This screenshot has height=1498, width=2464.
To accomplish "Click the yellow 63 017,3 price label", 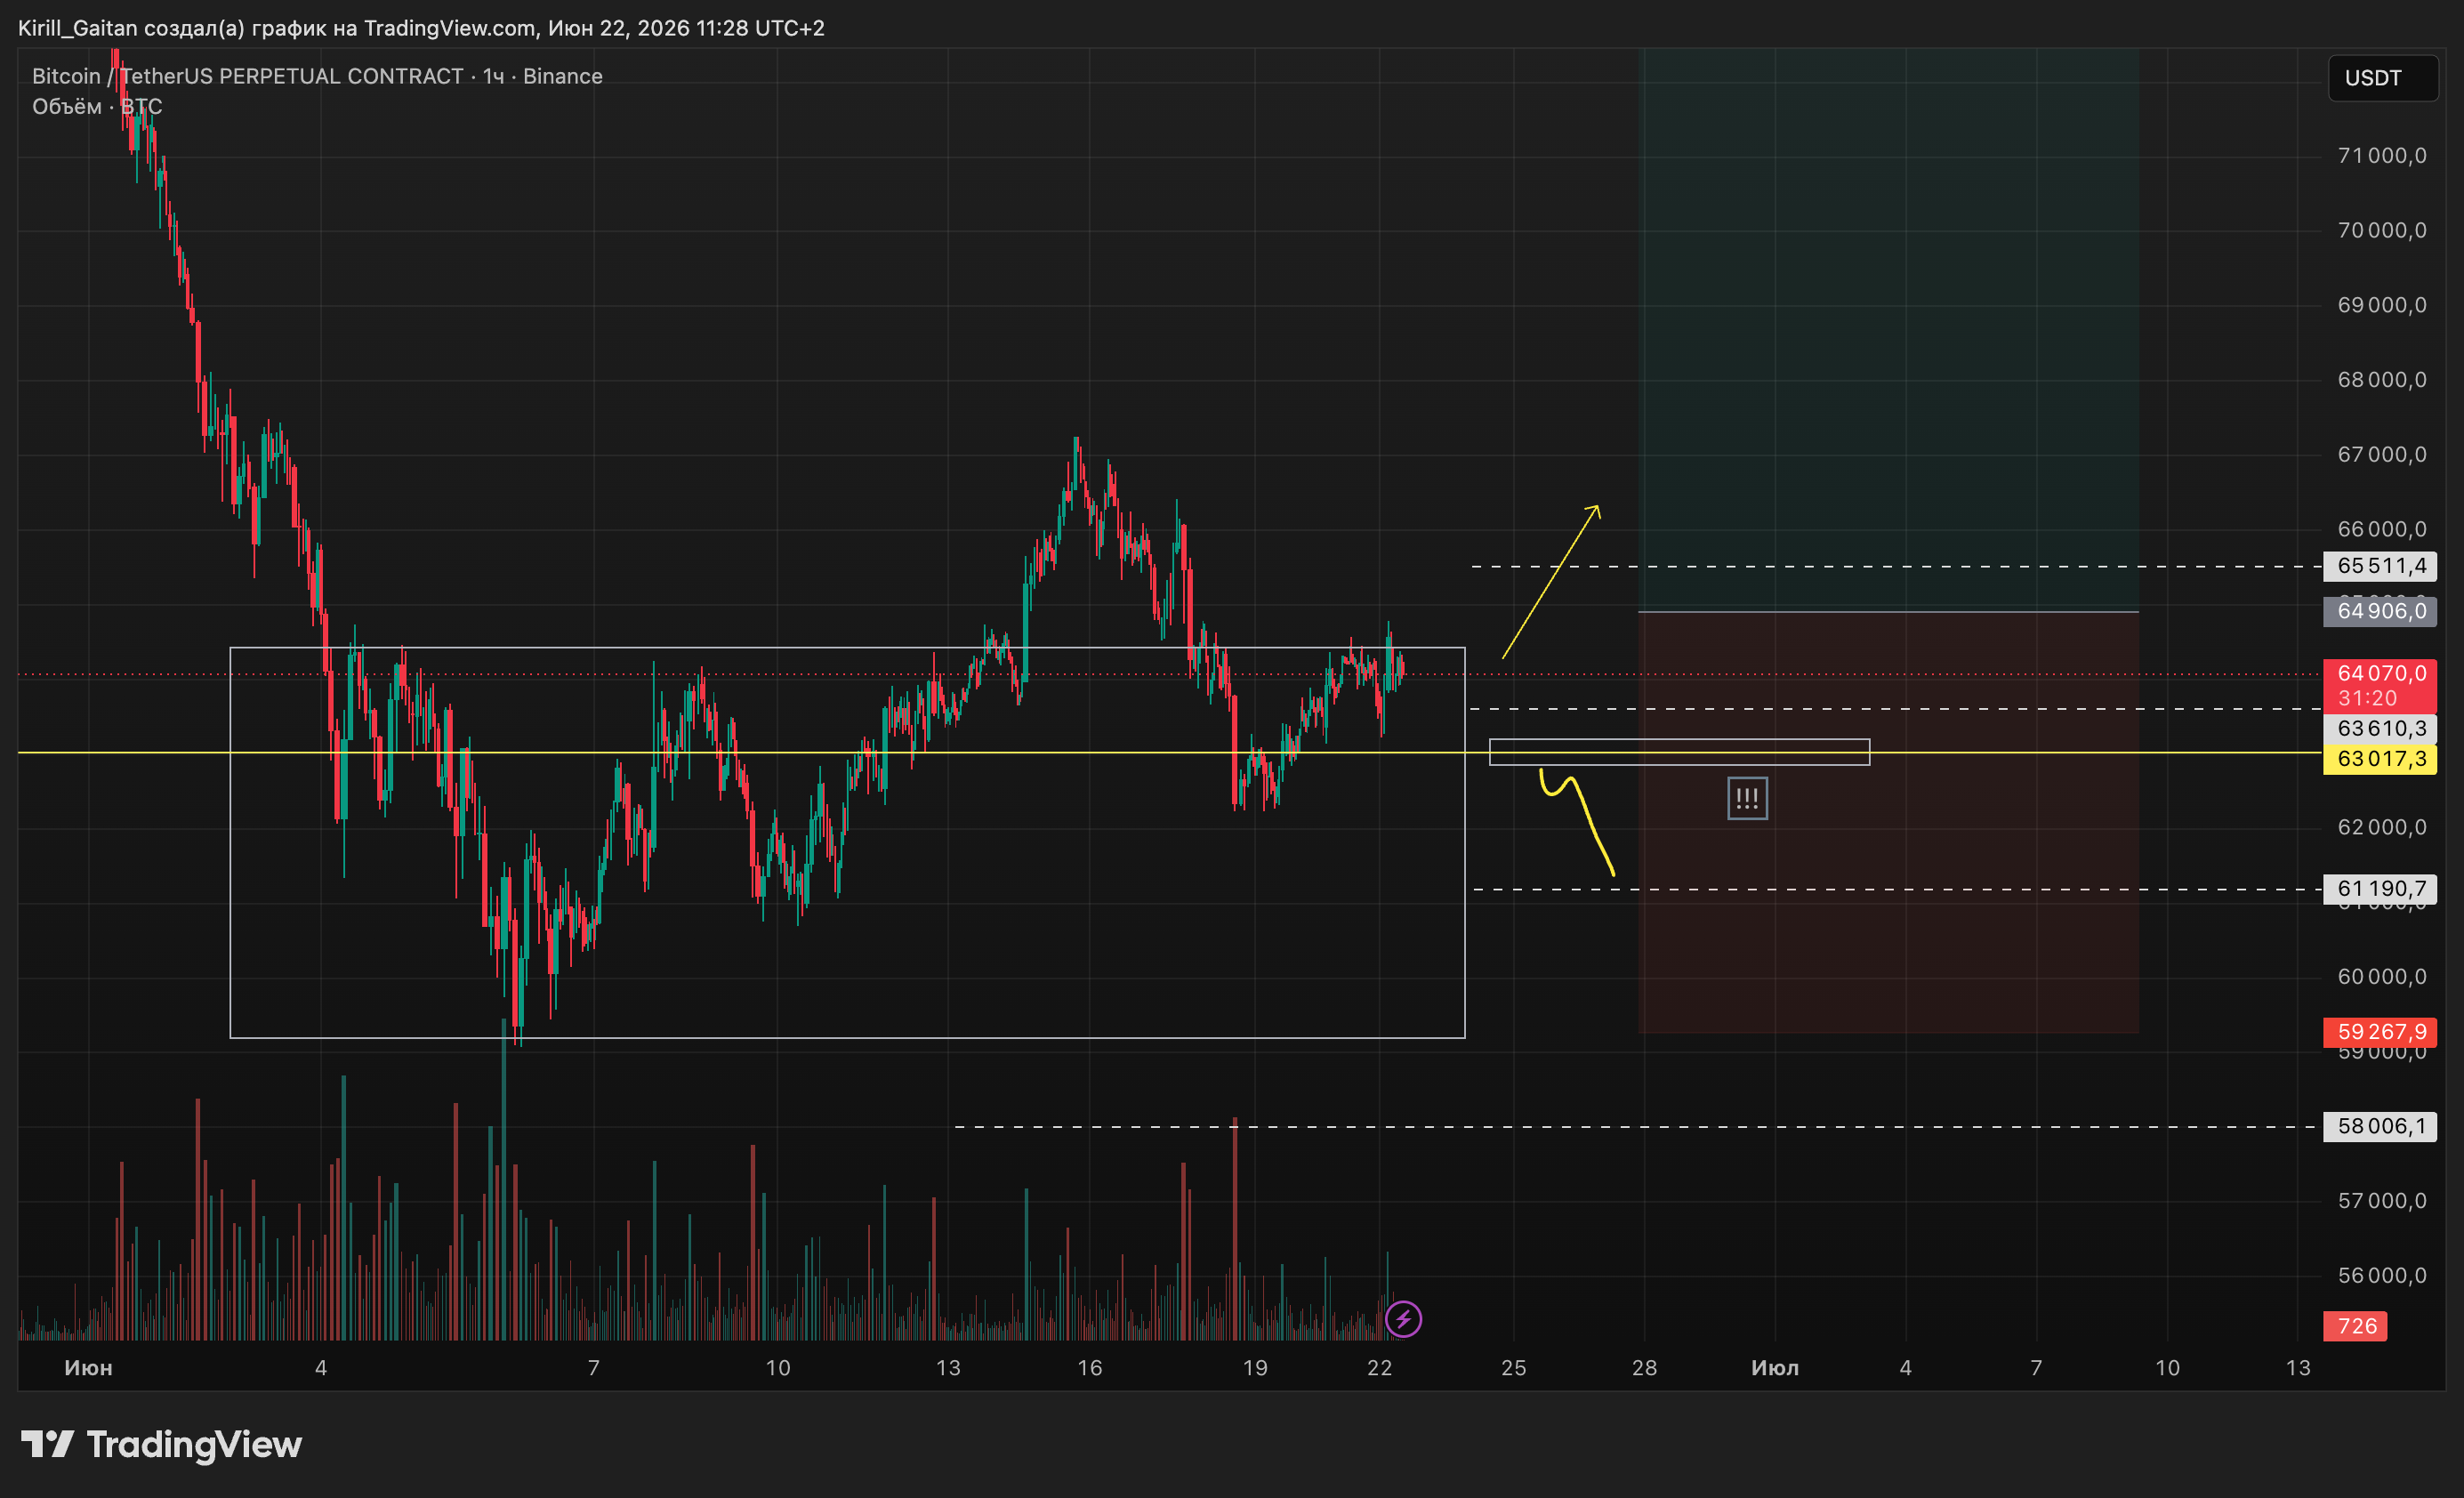I will pos(2380,759).
